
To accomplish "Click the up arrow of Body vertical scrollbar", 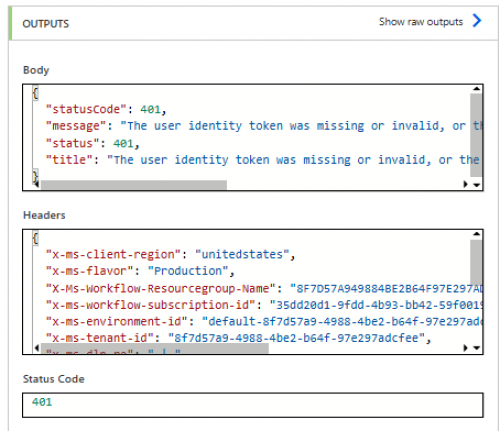I will [477, 89].
